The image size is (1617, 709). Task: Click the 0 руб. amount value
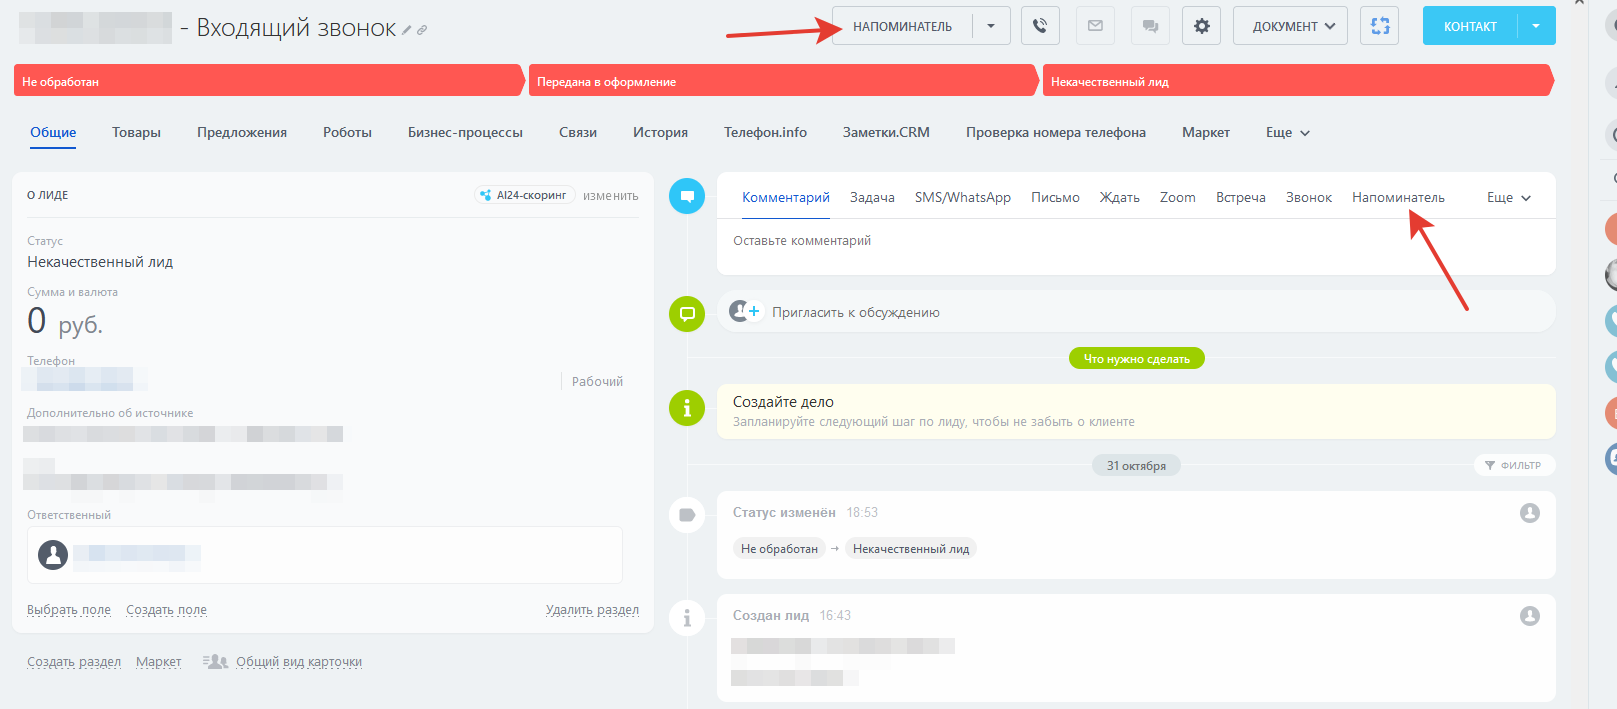[x=65, y=322]
